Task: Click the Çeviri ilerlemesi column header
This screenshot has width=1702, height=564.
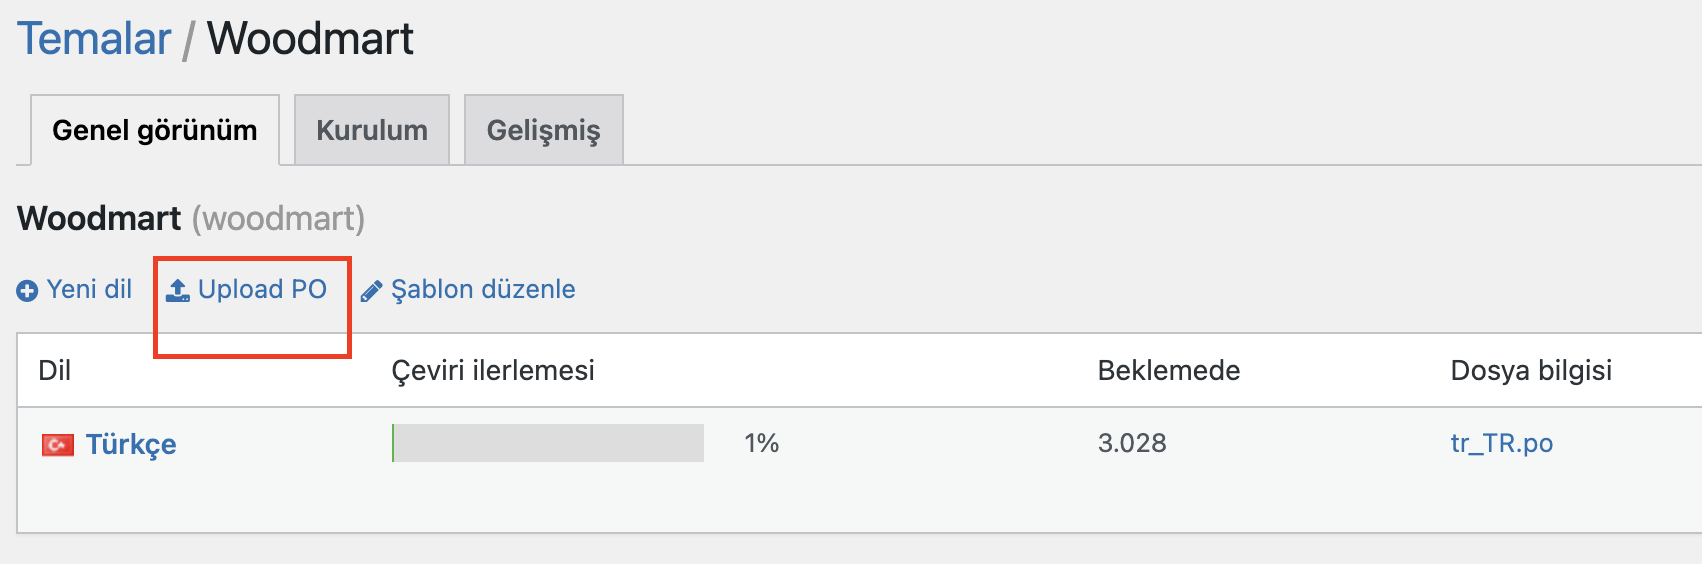Action: pos(493,371)
